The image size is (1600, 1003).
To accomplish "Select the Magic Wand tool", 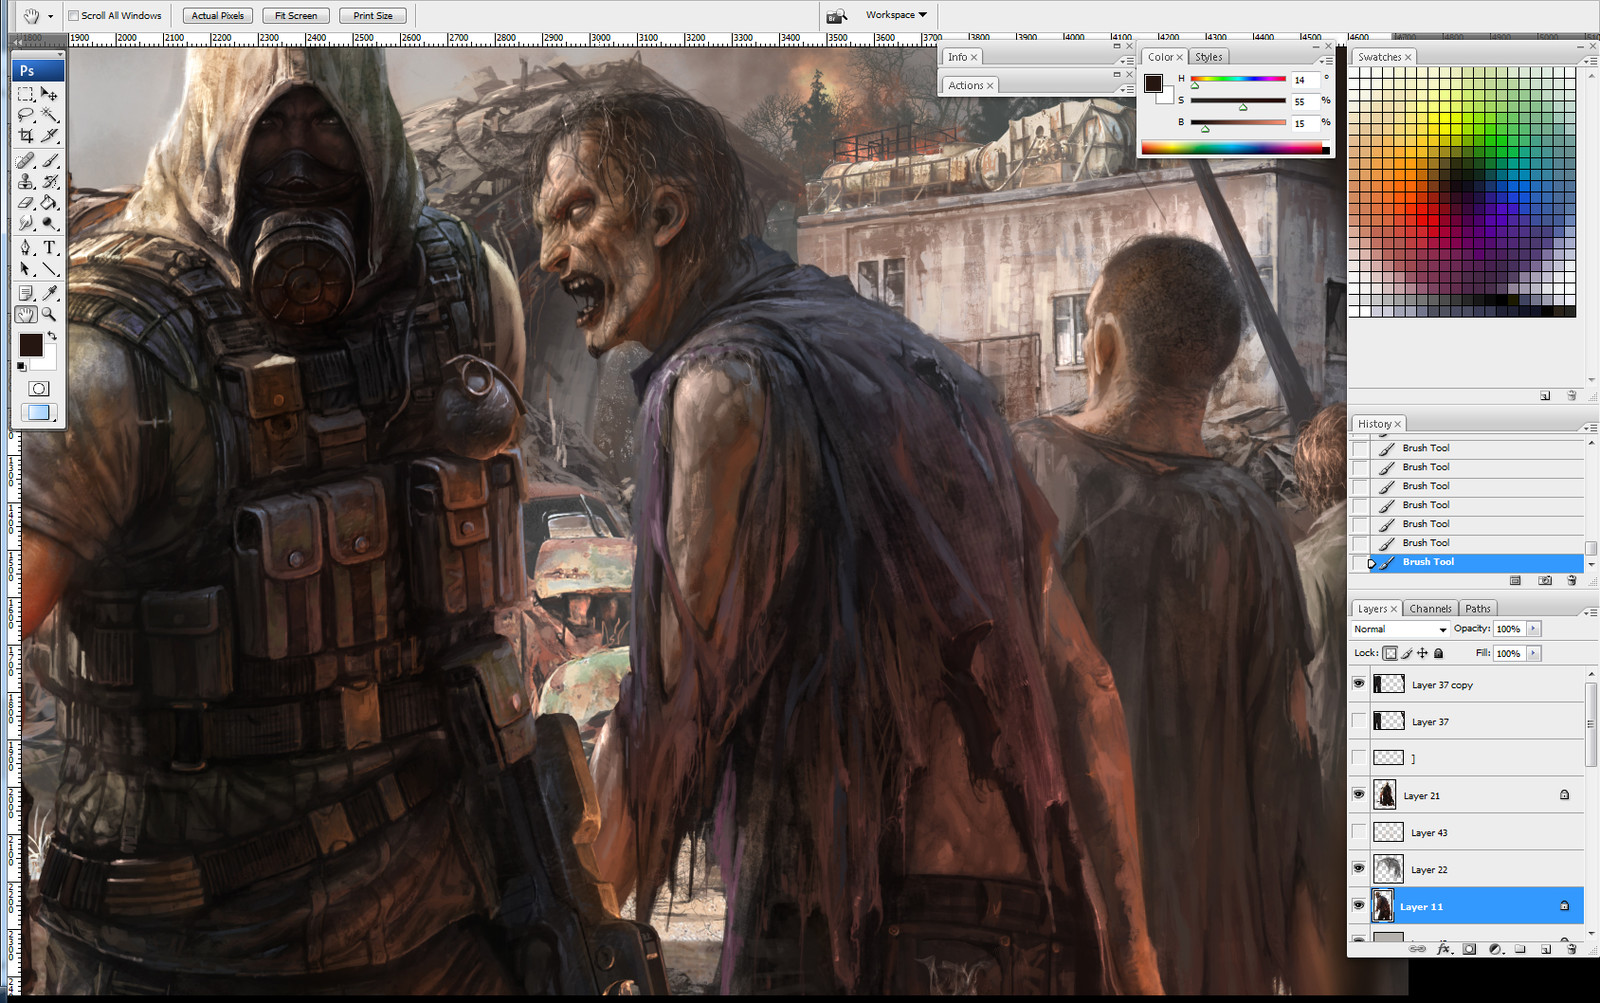I will pos(49,115).
